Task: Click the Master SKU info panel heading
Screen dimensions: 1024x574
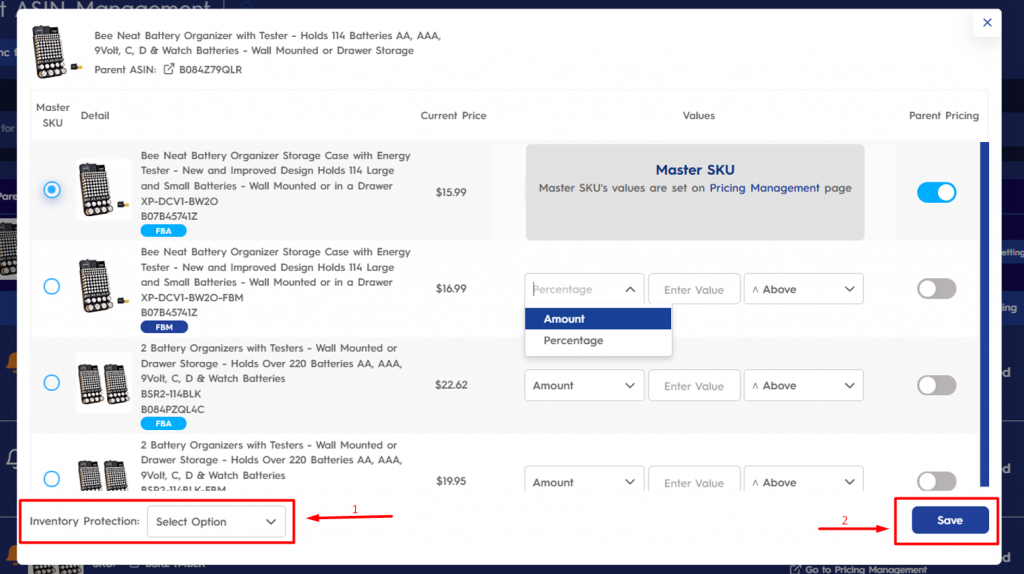Action: 695,170
